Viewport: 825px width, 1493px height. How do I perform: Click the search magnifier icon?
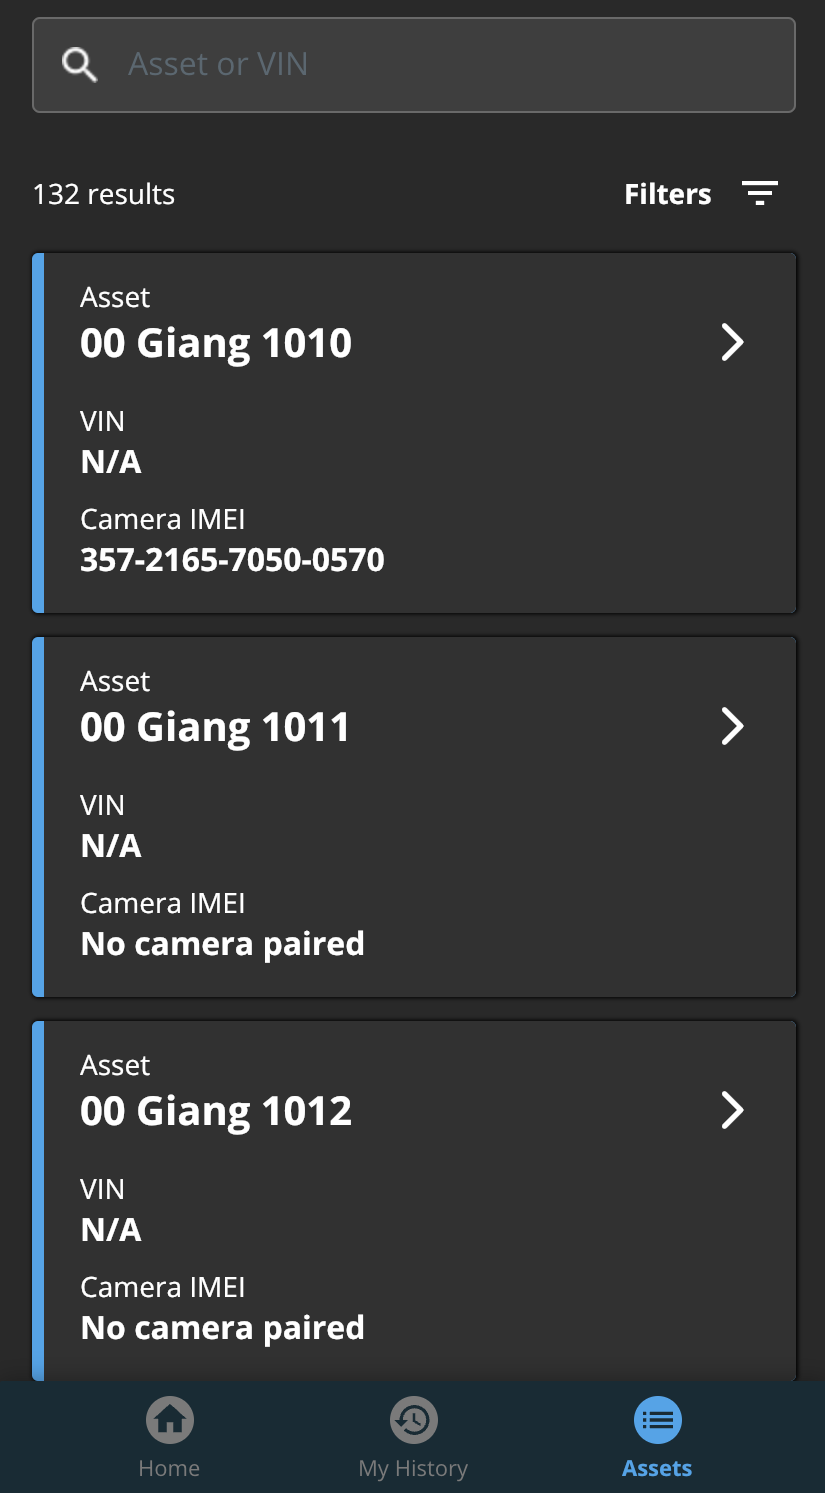click(80, 65)
